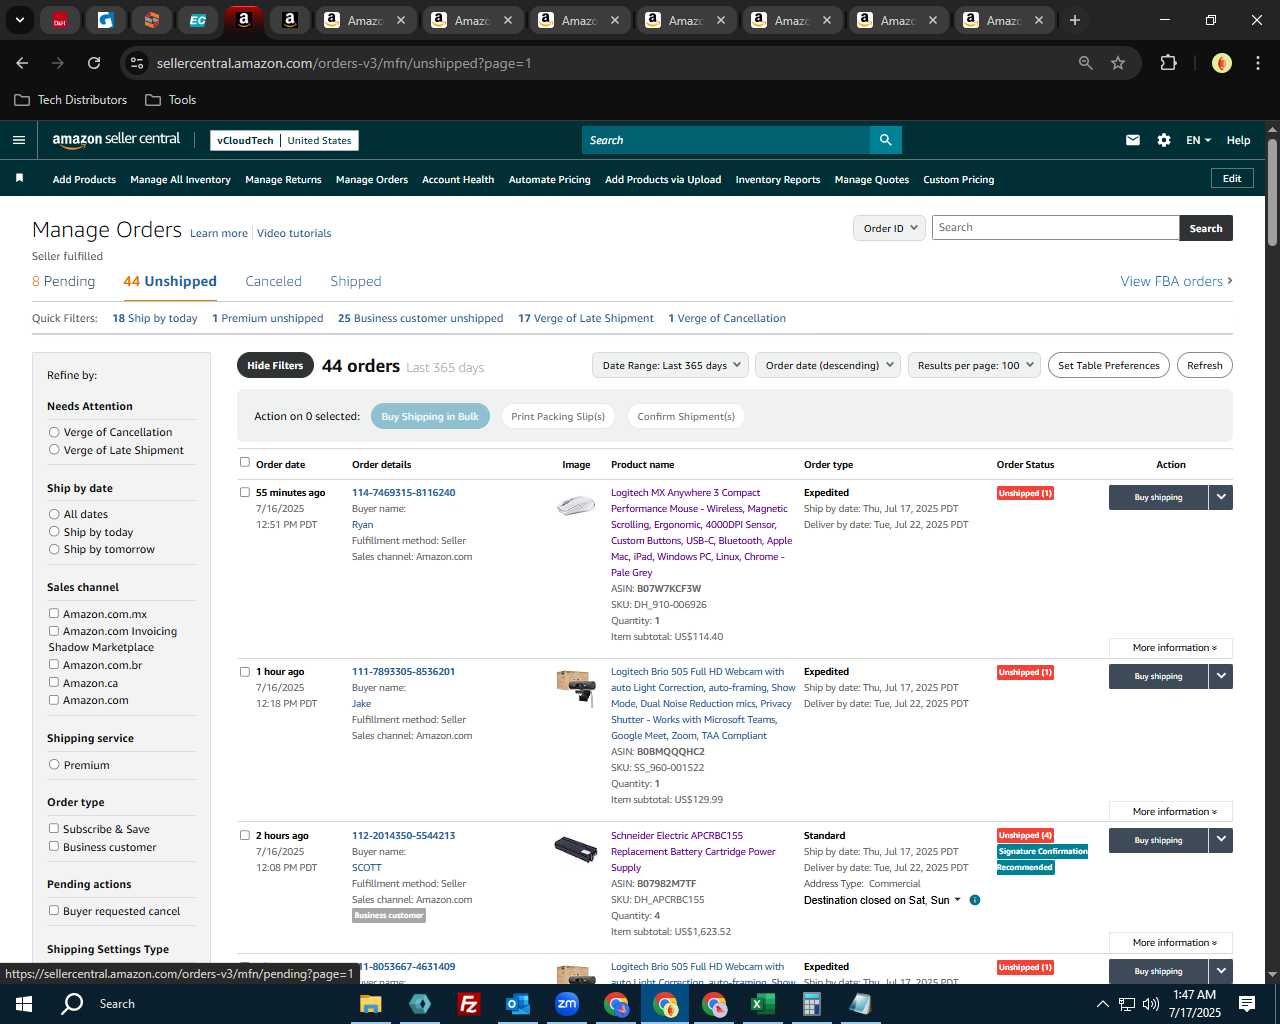This screenshot has width=1280, height=1024.
Task: Open the hamburger navigation menu
Action: pyautogui.click(x=19, y=140)
